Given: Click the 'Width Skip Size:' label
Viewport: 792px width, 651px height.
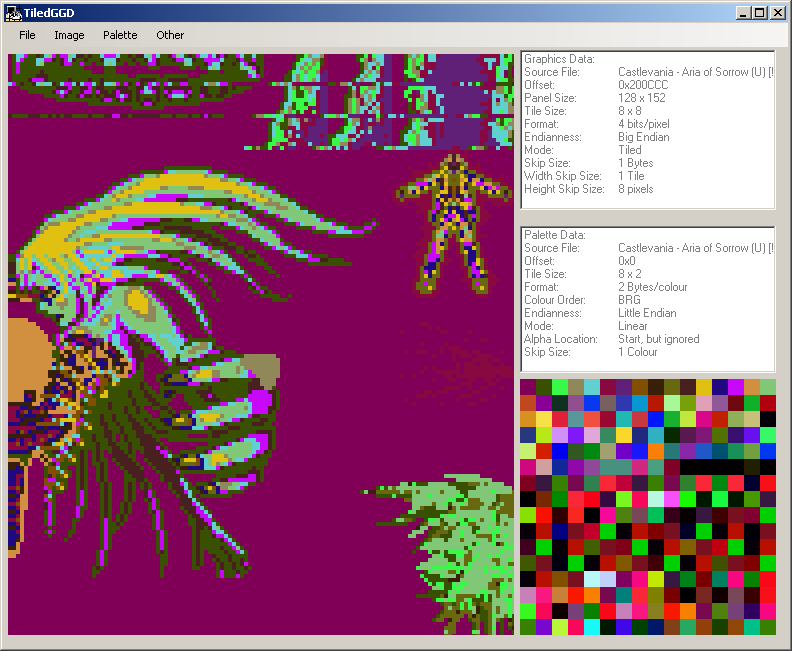Looking at the screenshot, I should pos(563,176).
